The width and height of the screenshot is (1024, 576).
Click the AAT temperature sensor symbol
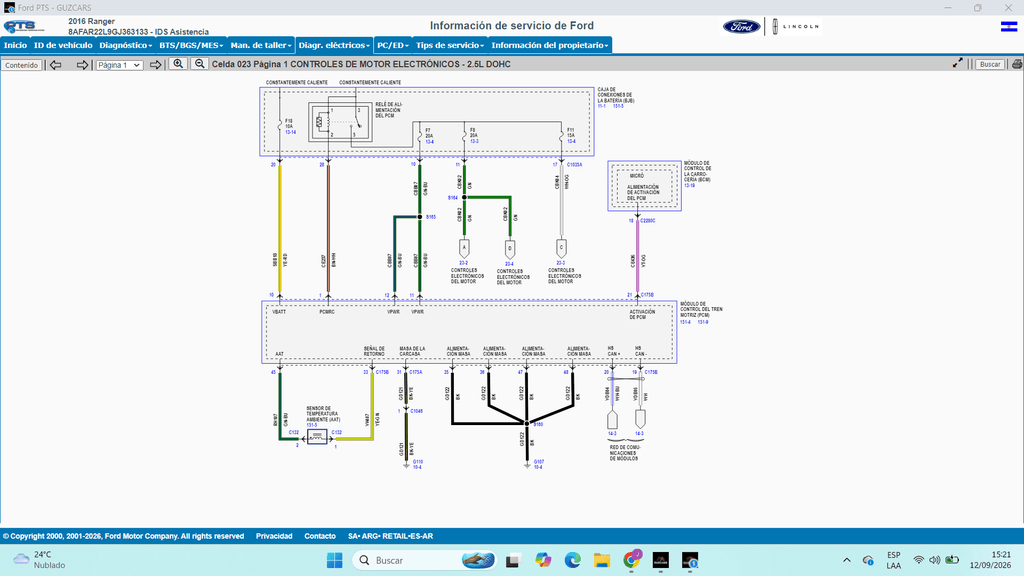[x=317, y=436]
